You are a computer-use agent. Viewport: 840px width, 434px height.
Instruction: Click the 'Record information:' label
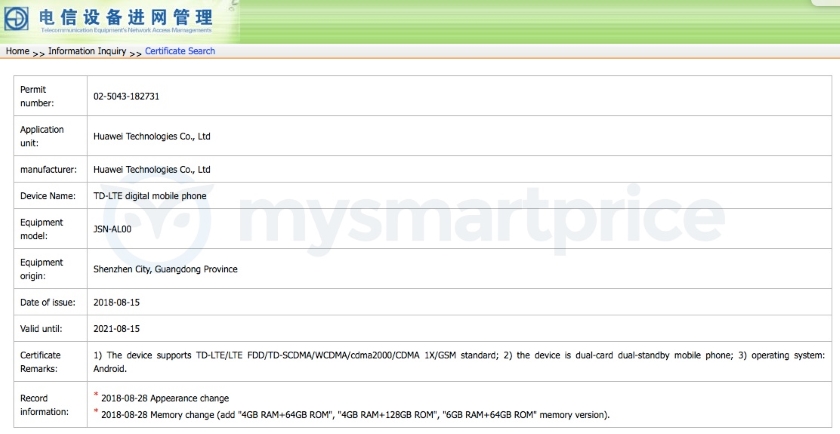45,405
